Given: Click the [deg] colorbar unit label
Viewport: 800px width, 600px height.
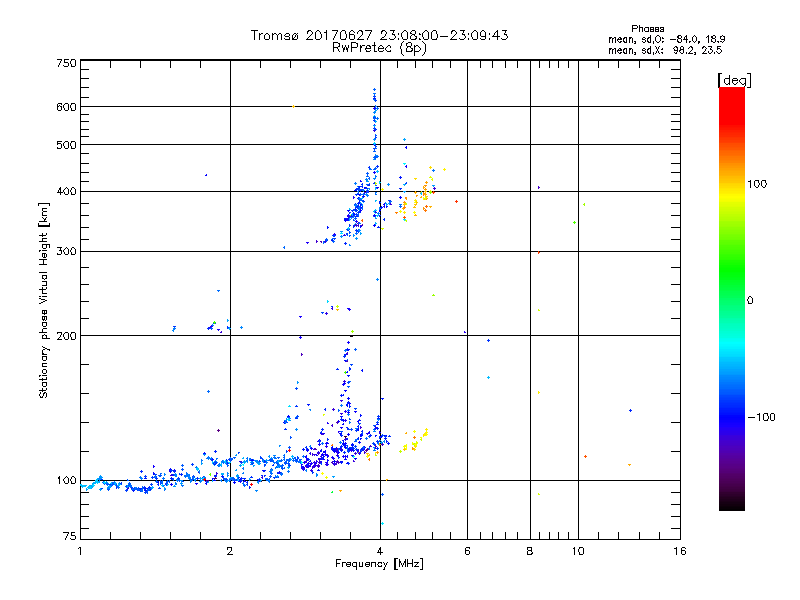Looking at the screenshot, I should pyautogui.click(x=734, y=79).
